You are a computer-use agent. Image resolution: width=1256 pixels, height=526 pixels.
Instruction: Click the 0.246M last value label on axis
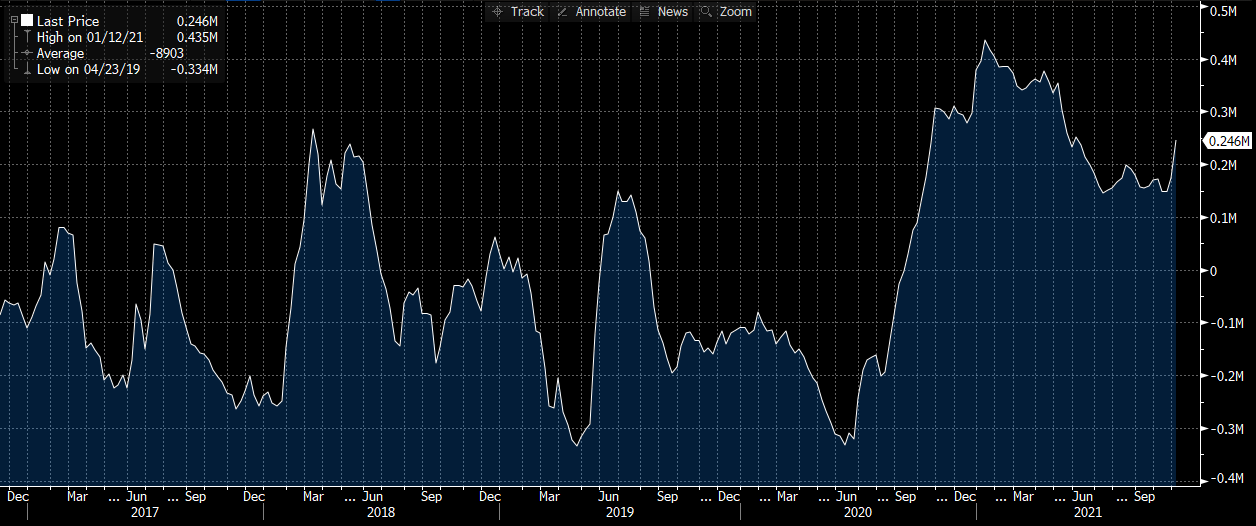point(1229,141)
